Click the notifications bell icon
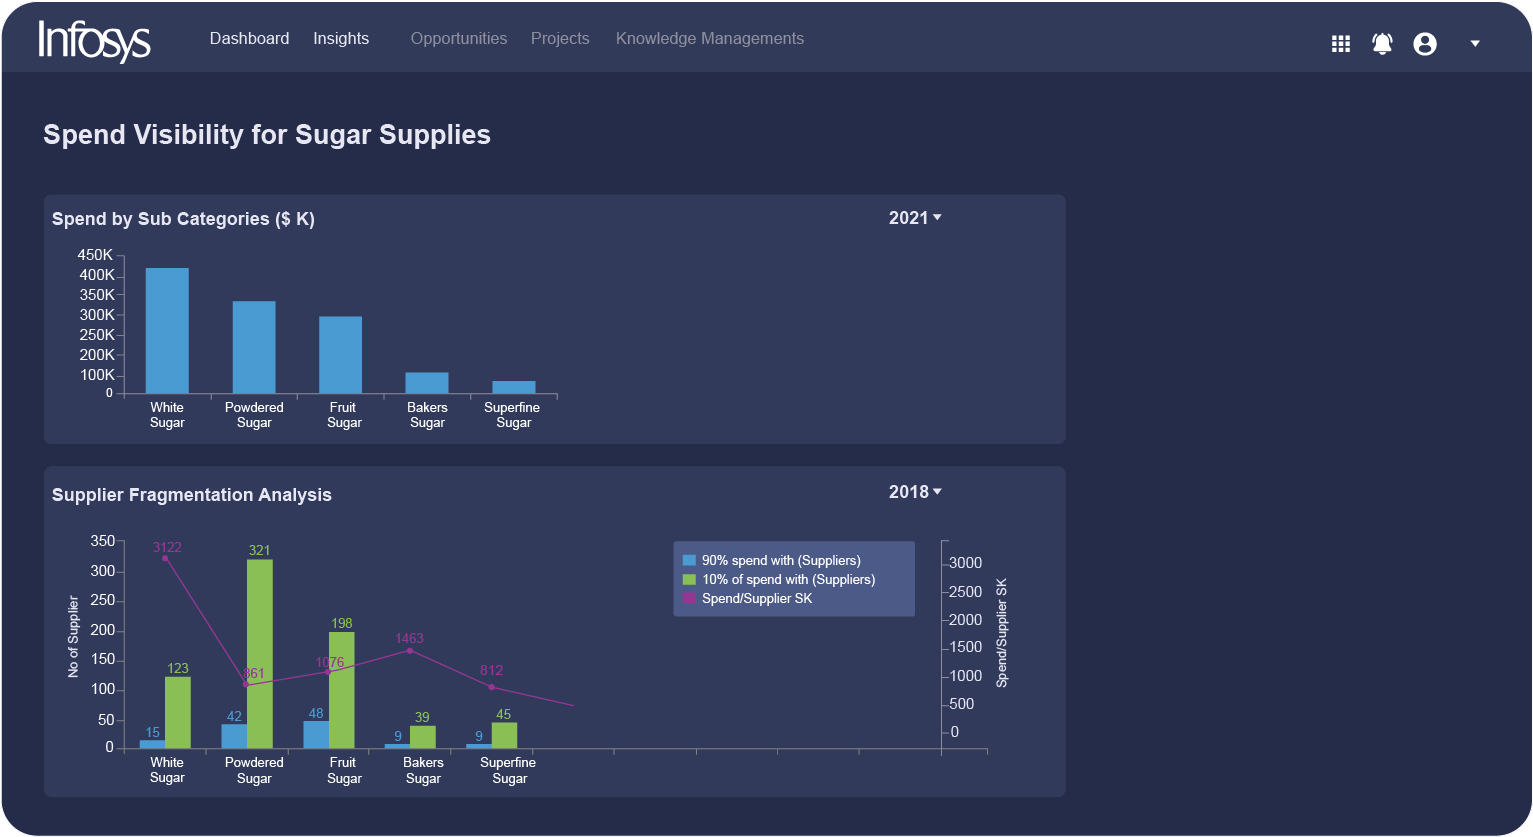This screenshot has height=837, width=1533. click(1382, 44)
